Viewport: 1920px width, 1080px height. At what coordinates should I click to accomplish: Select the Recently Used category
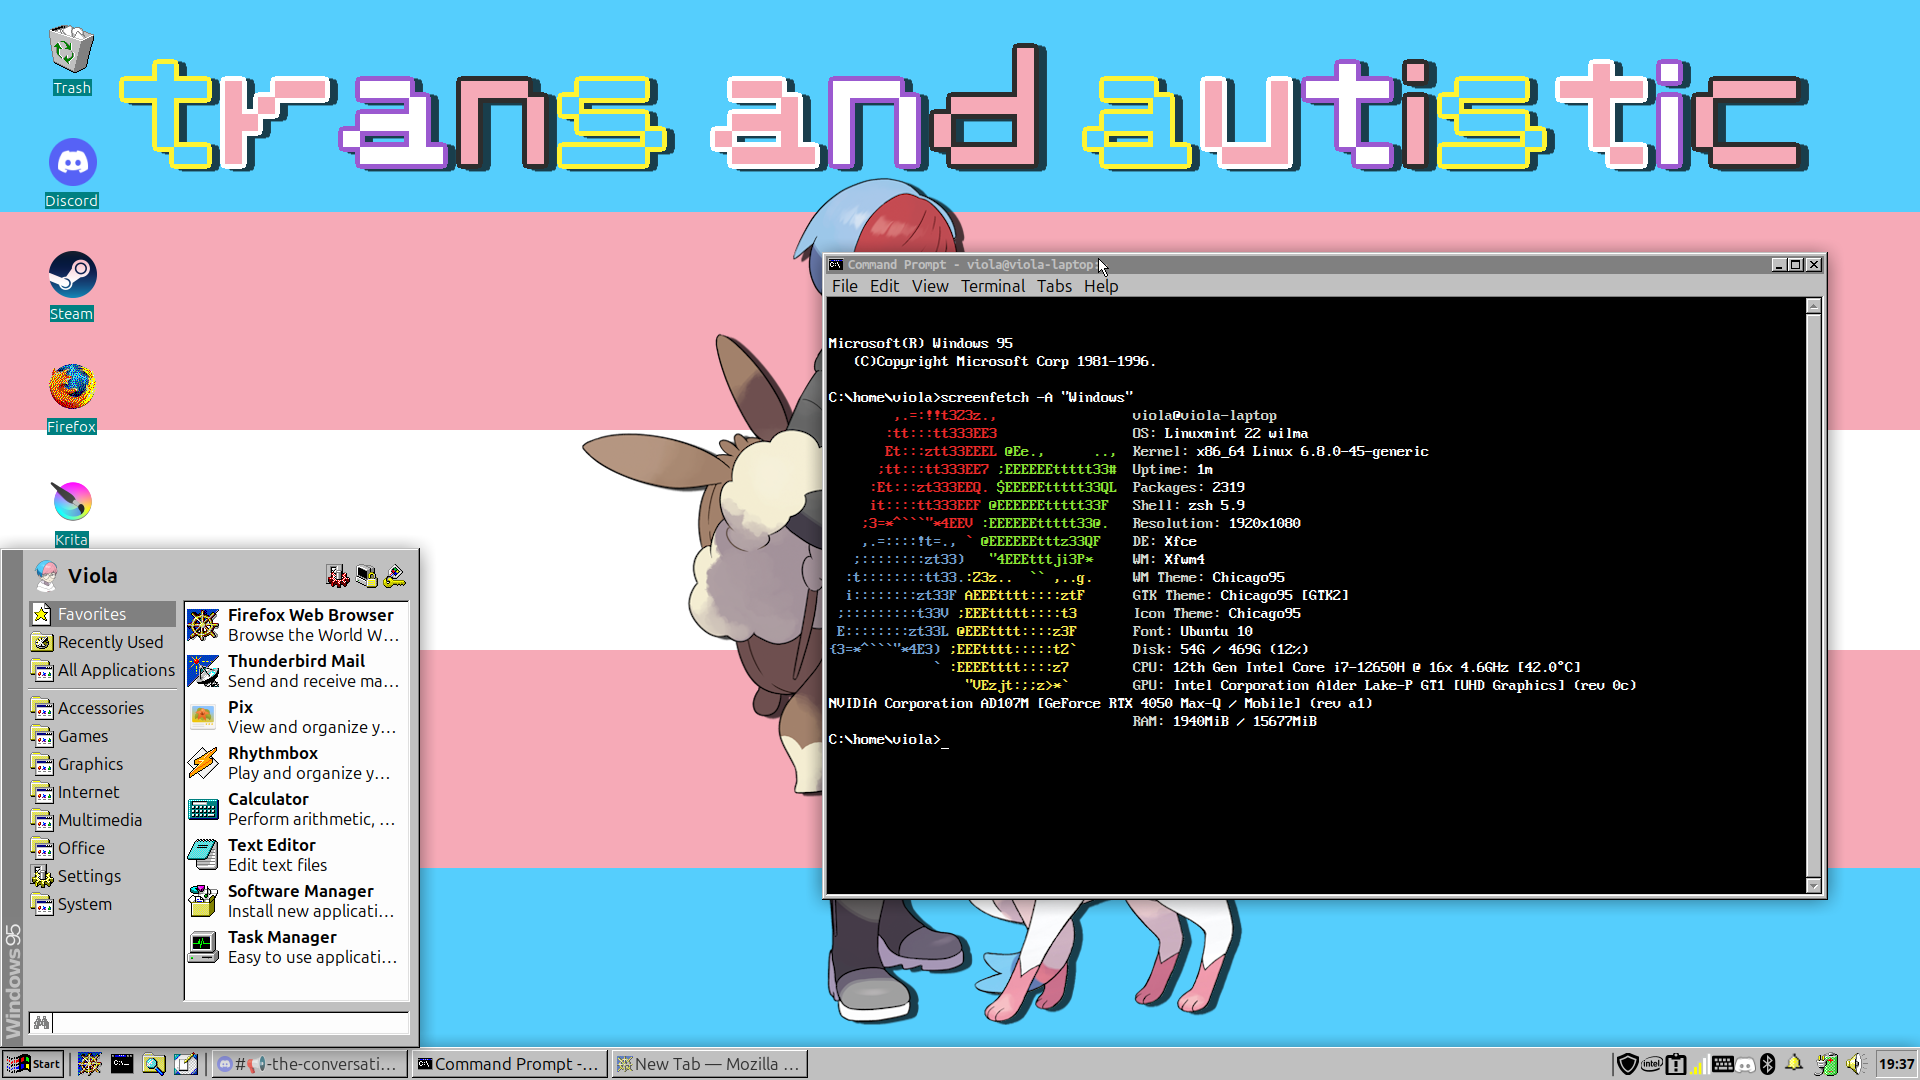coord(103,642)
